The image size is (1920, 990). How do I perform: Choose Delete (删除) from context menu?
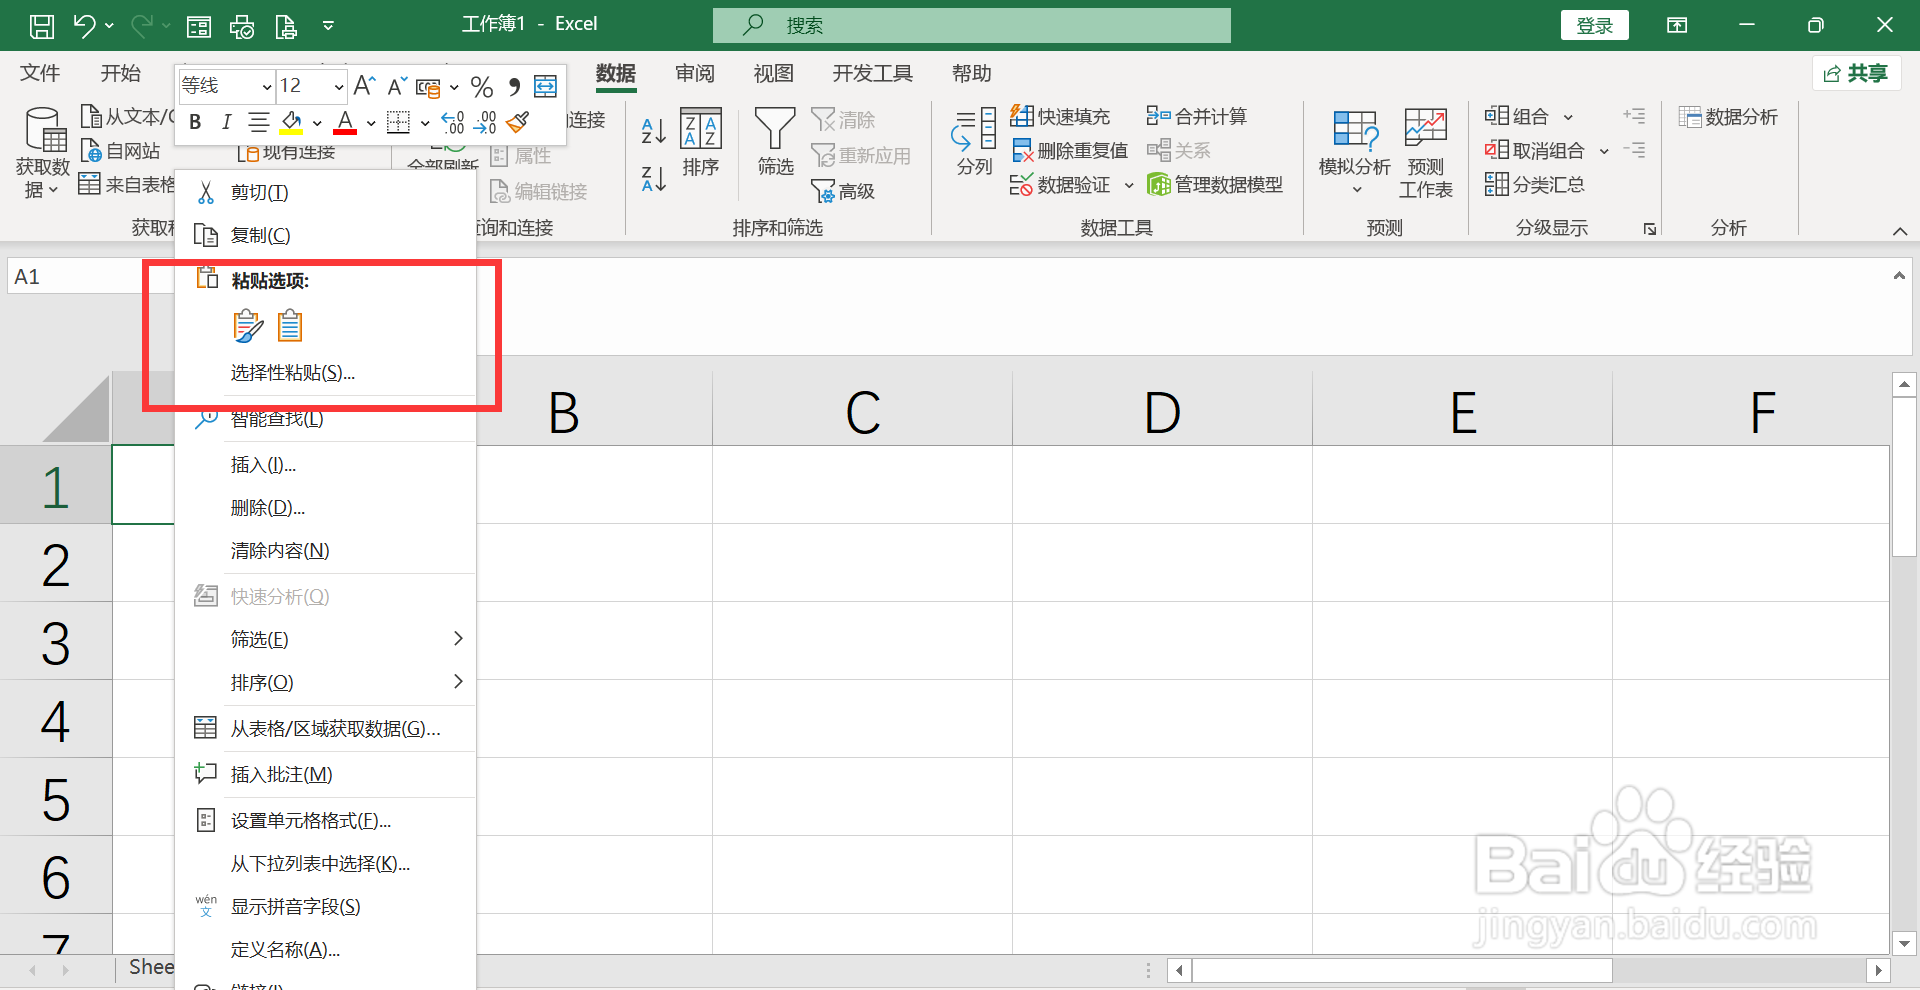tap(325, 508)
